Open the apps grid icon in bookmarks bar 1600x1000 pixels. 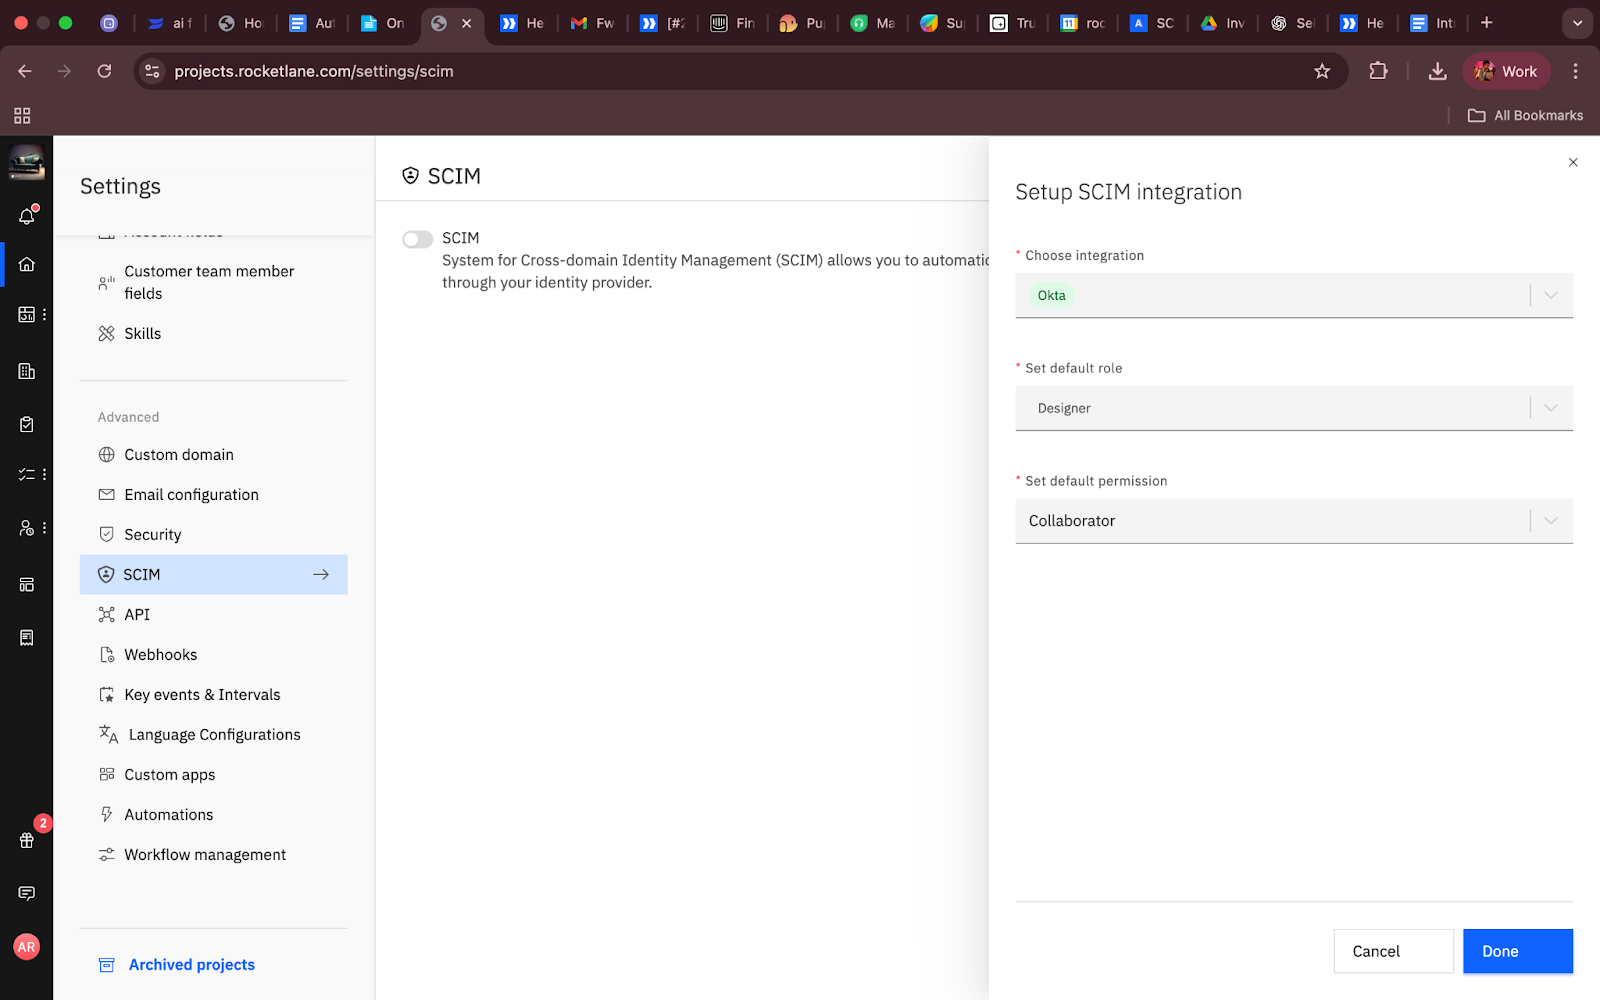tap(22, 116)
